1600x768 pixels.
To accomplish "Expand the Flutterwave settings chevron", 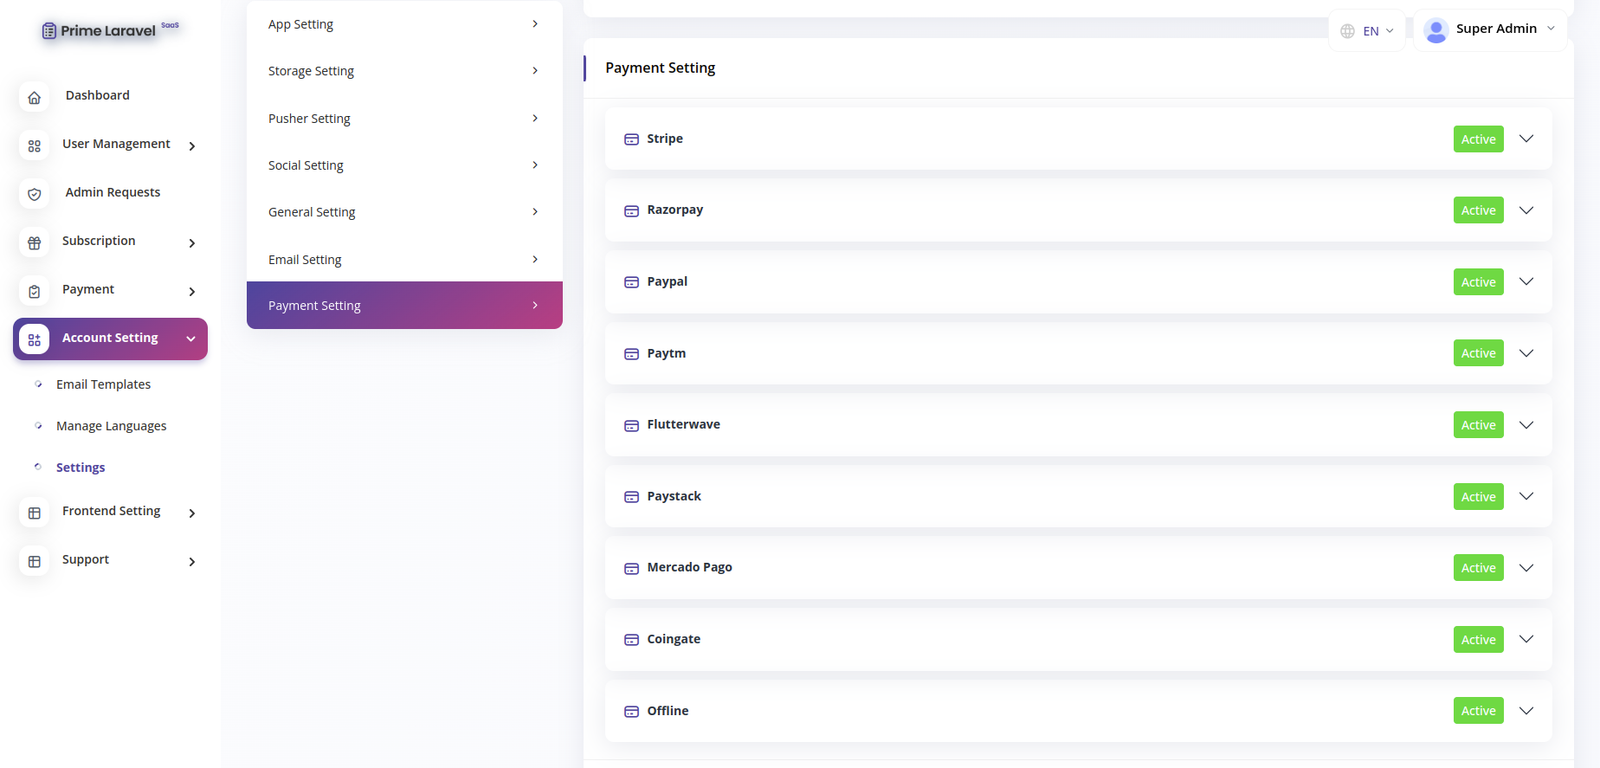I will click(x=1526, y=425).
